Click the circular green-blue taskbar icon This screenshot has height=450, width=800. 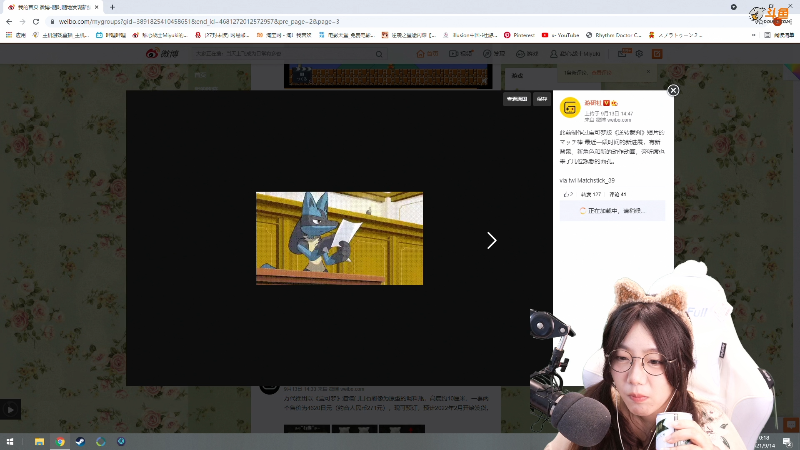click(x=101, y=441)
